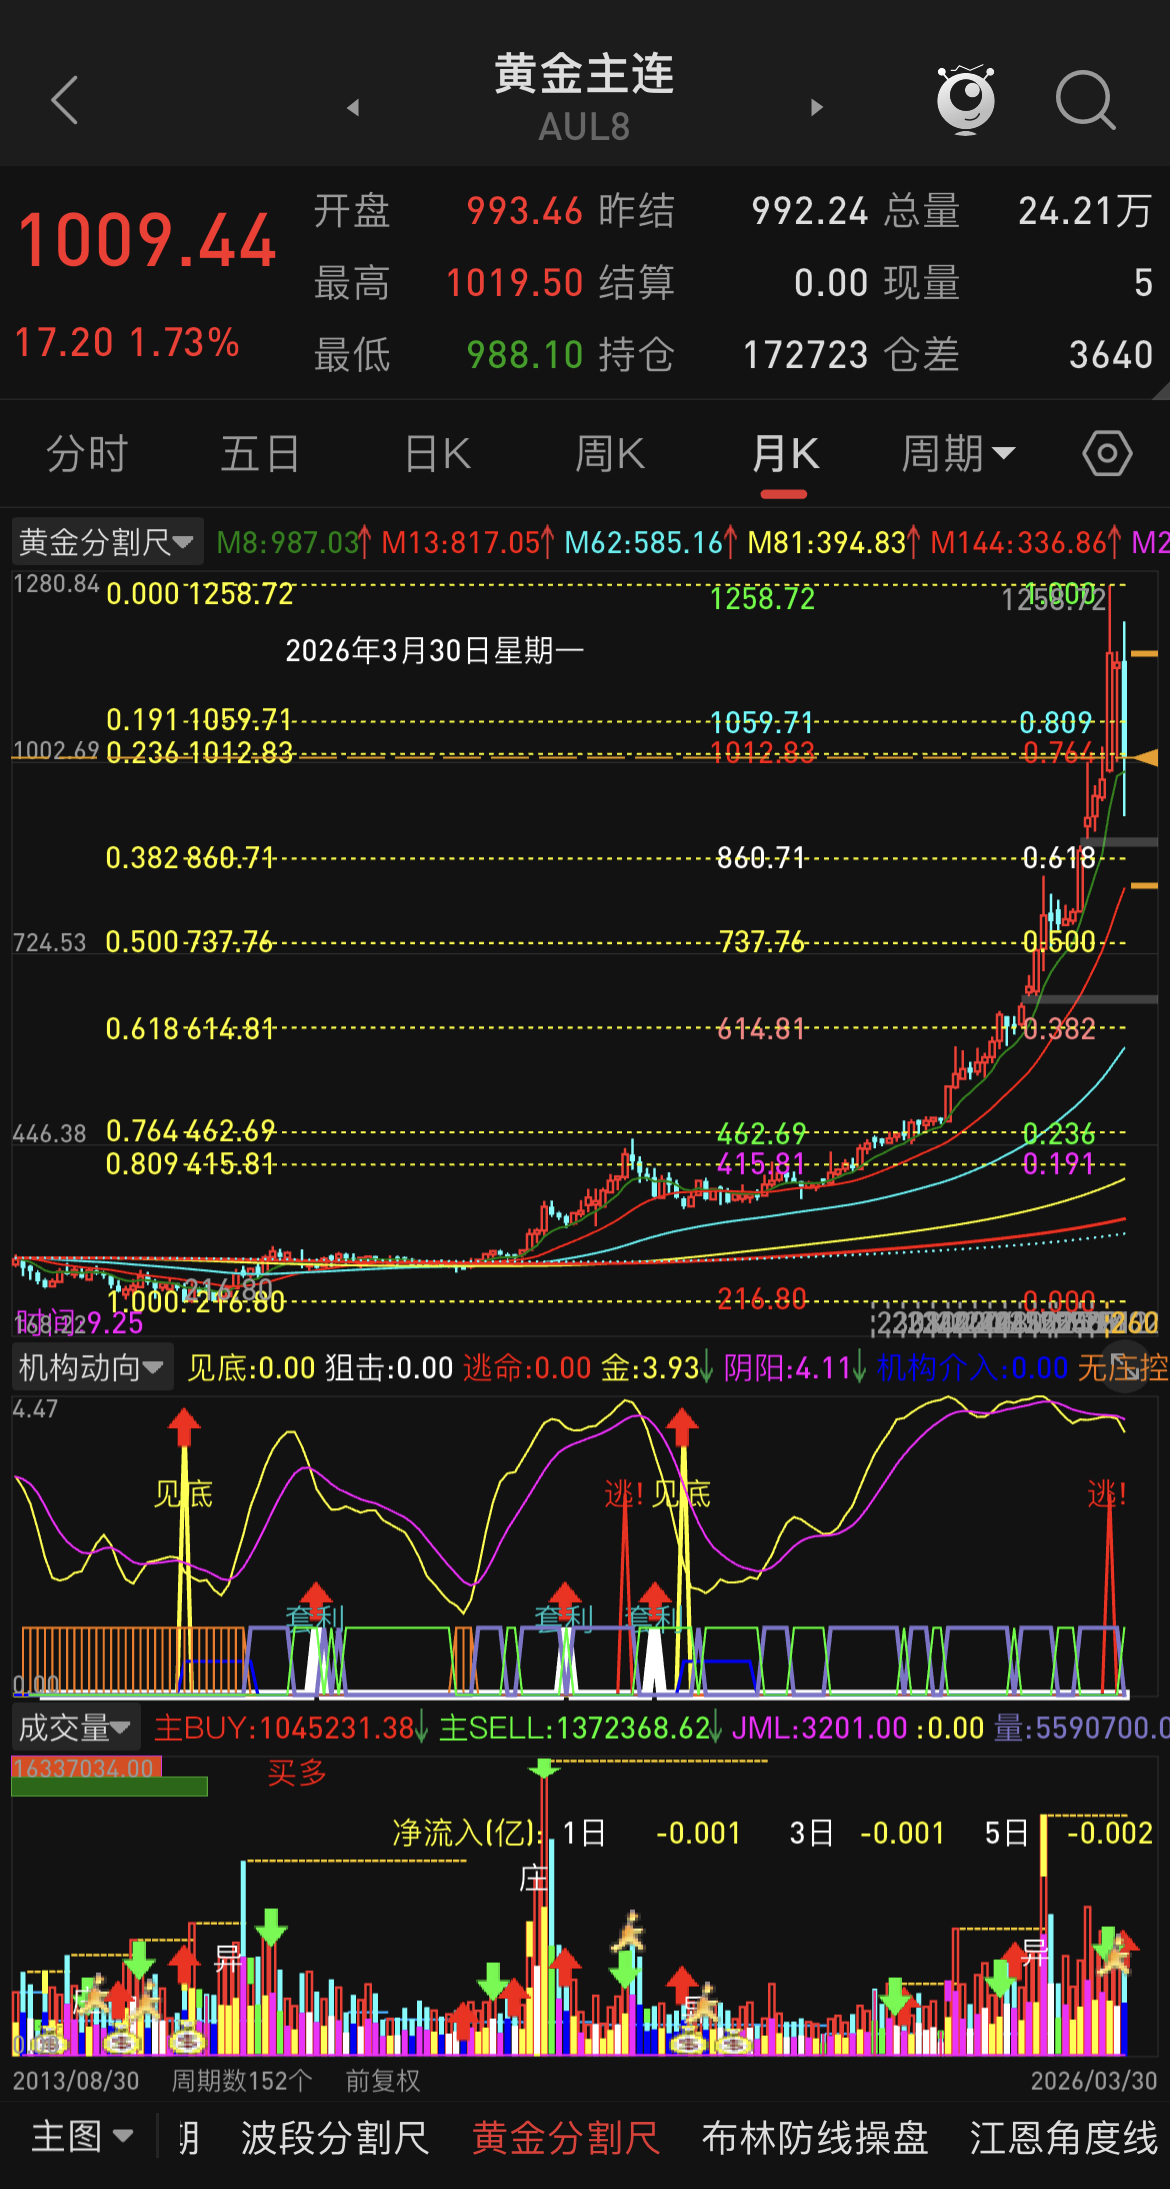
Task: Tap the 仓差 3640 value
Action: pyautogui.click(x=1111, y=355)
